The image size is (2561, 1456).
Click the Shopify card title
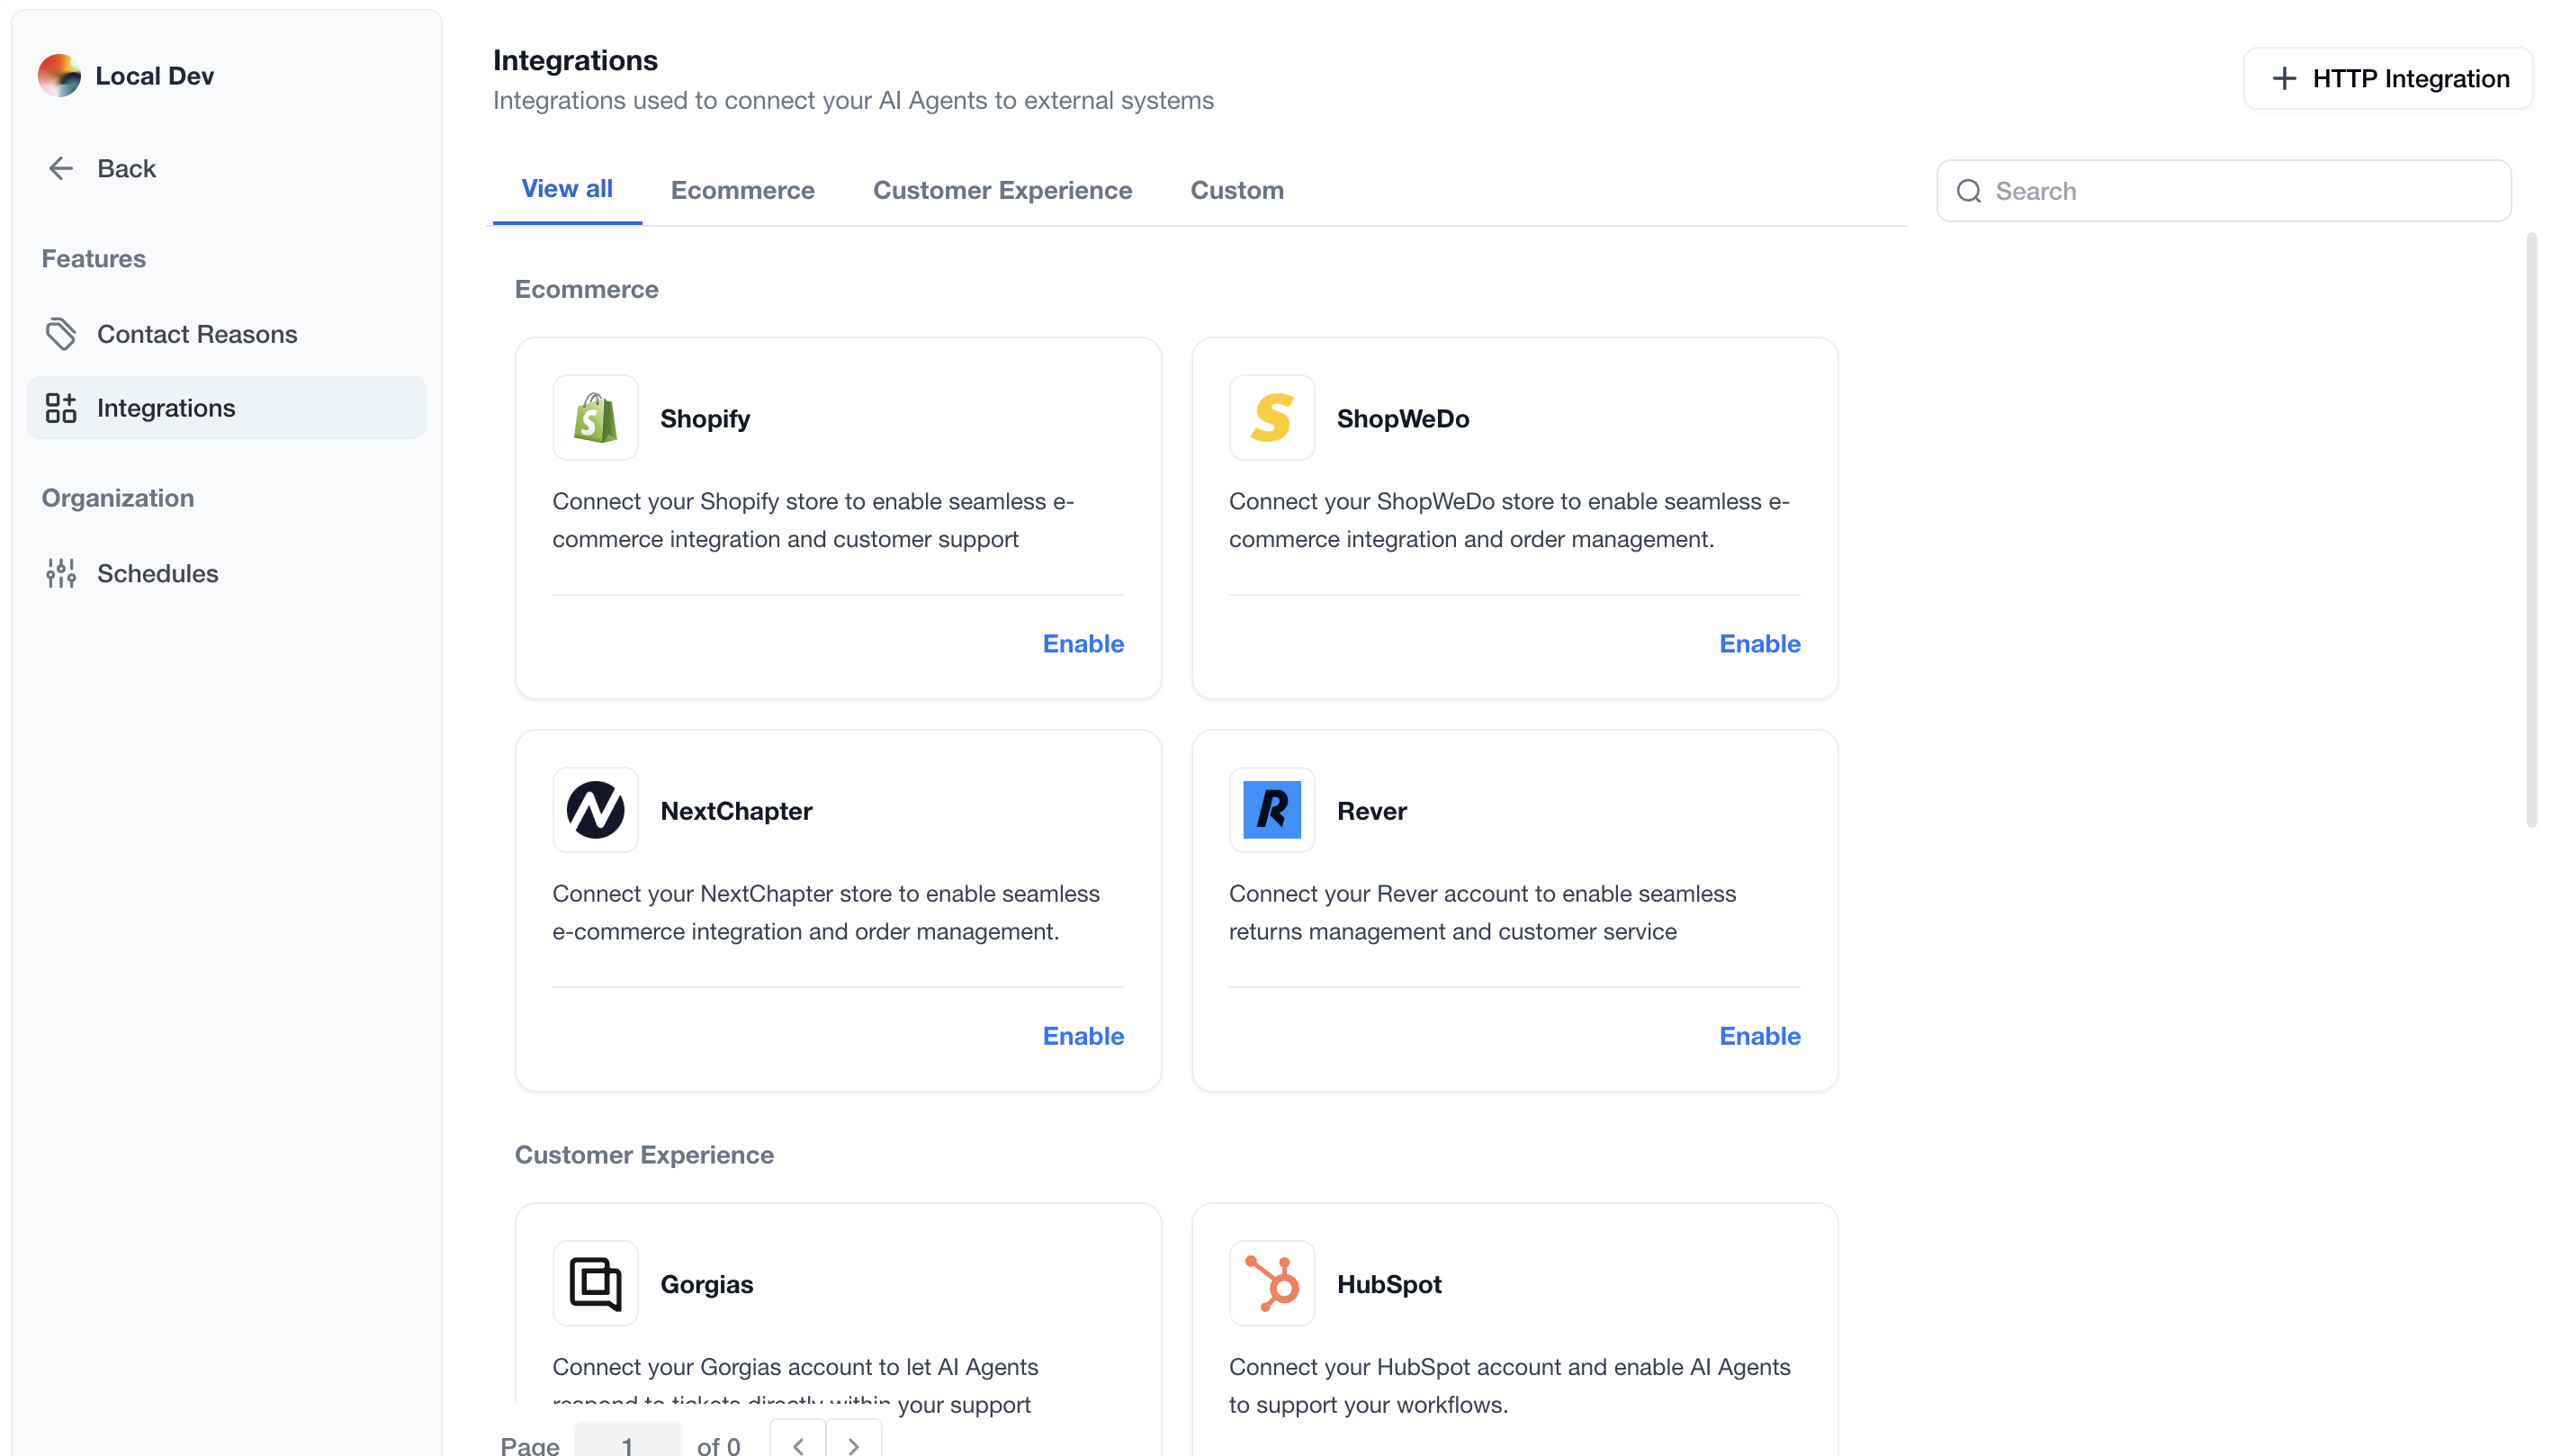(704, 418)
